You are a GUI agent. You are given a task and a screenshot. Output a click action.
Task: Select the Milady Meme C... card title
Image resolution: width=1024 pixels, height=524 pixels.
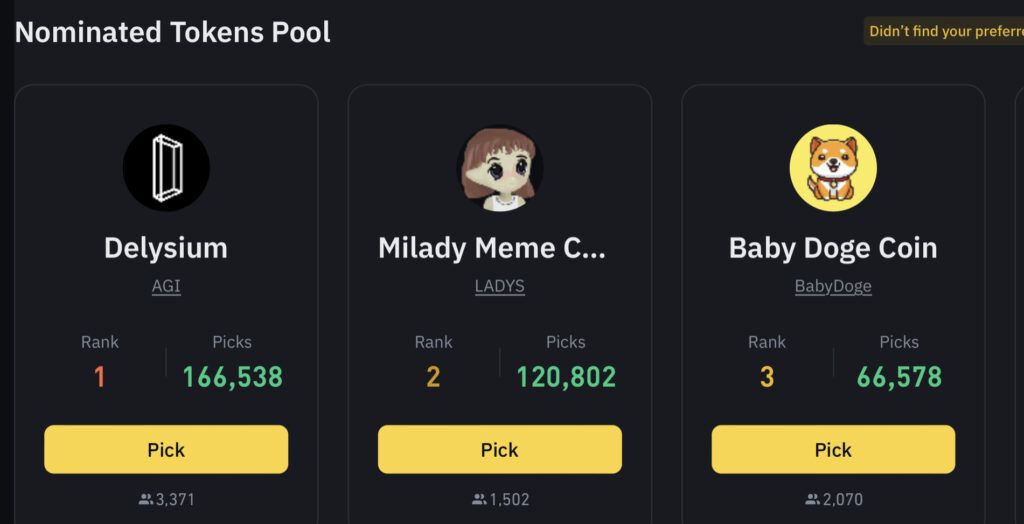coord(492,248)
